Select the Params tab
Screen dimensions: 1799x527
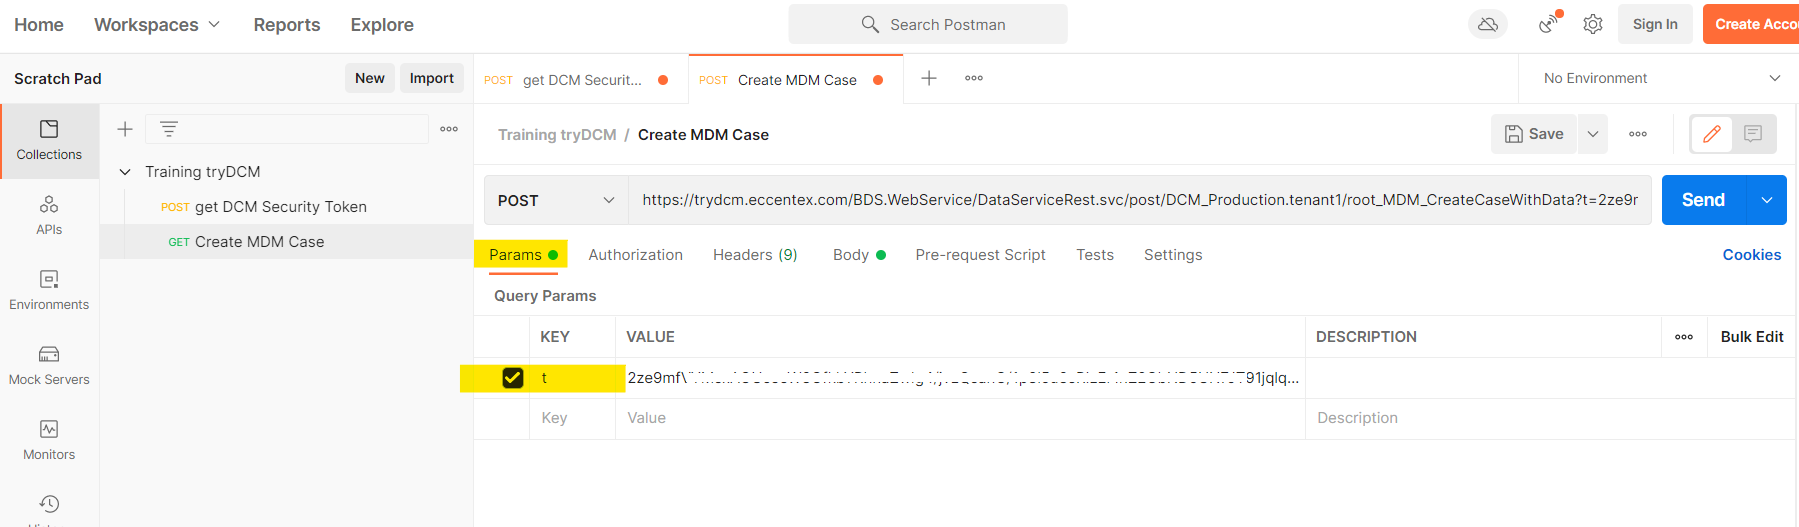point(521,255)
